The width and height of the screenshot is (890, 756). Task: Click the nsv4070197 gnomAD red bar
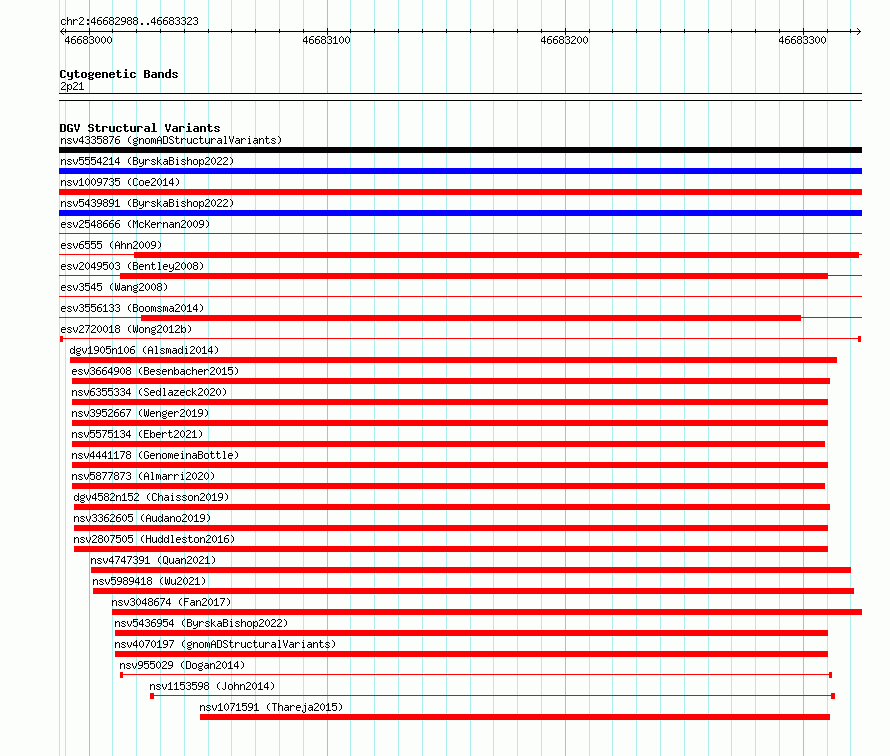click(x=471, y=654)
